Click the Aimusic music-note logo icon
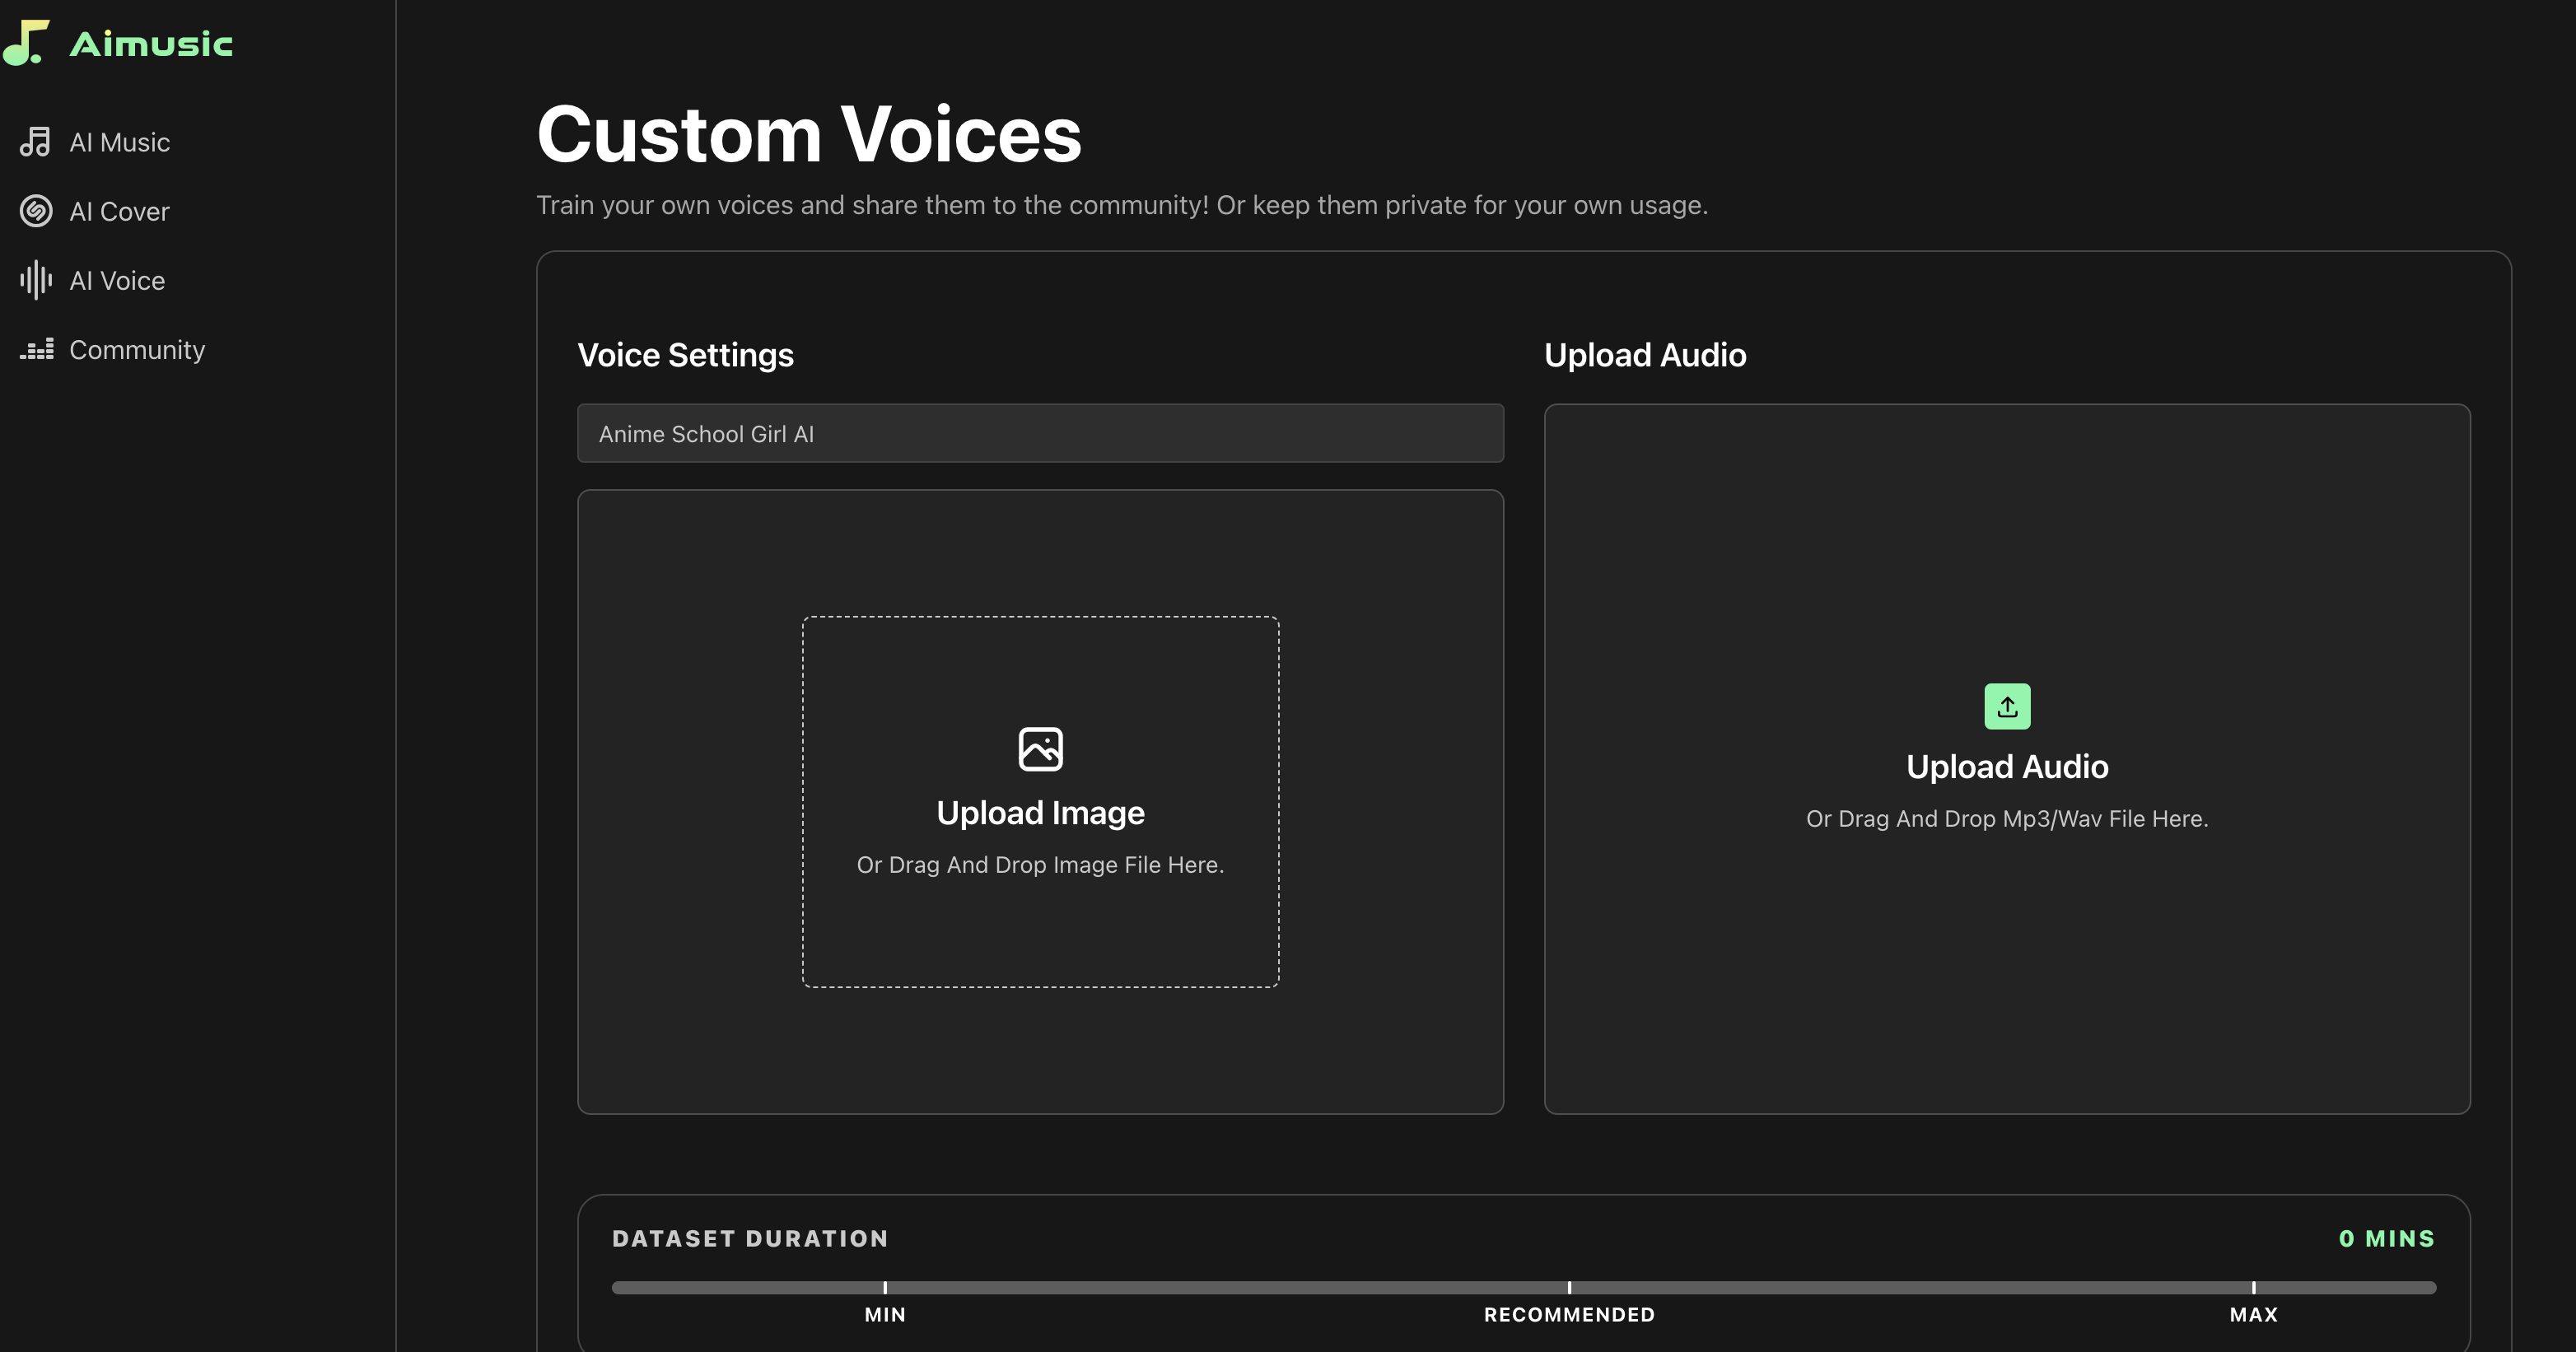 [26, 43]
